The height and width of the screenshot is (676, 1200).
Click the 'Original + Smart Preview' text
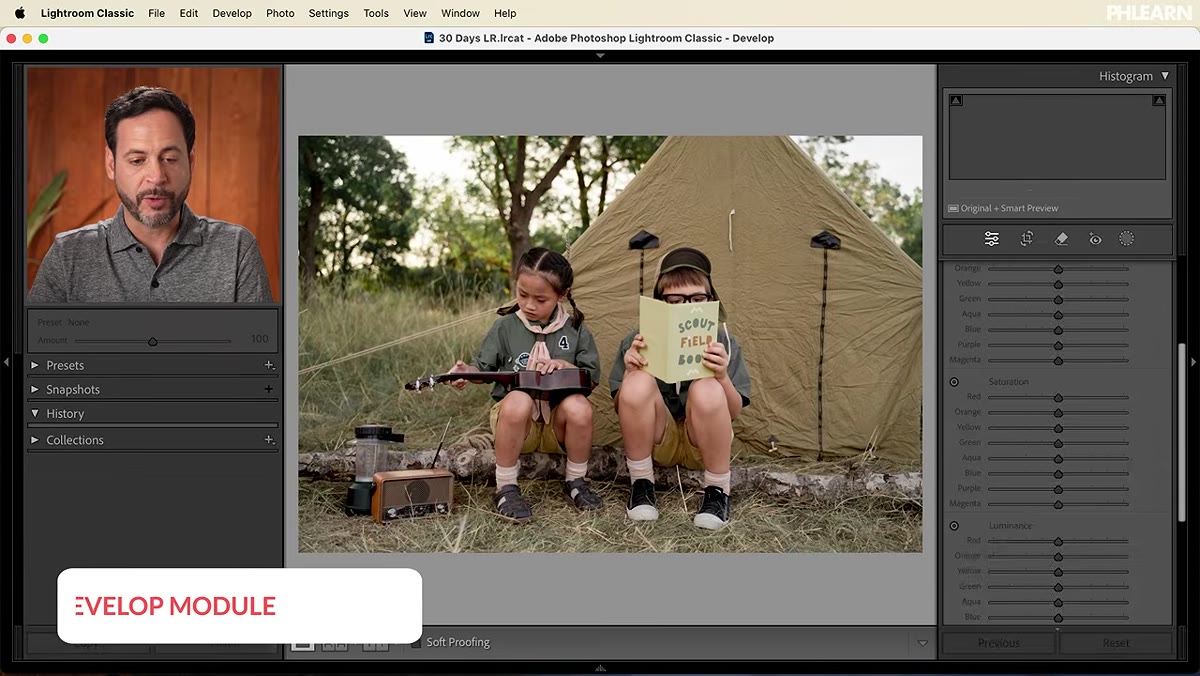click(x=1009, y=208)
